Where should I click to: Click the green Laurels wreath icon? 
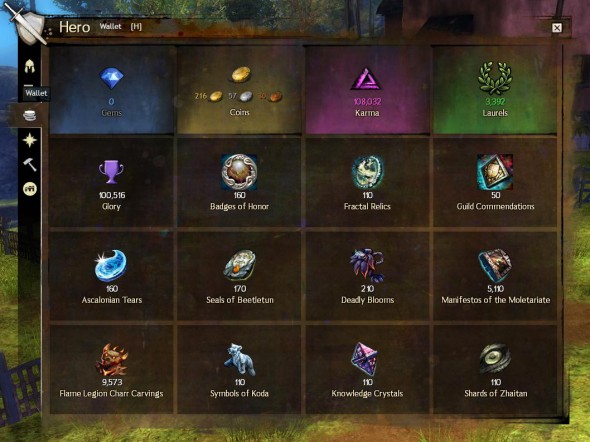[x=495, y=78]
